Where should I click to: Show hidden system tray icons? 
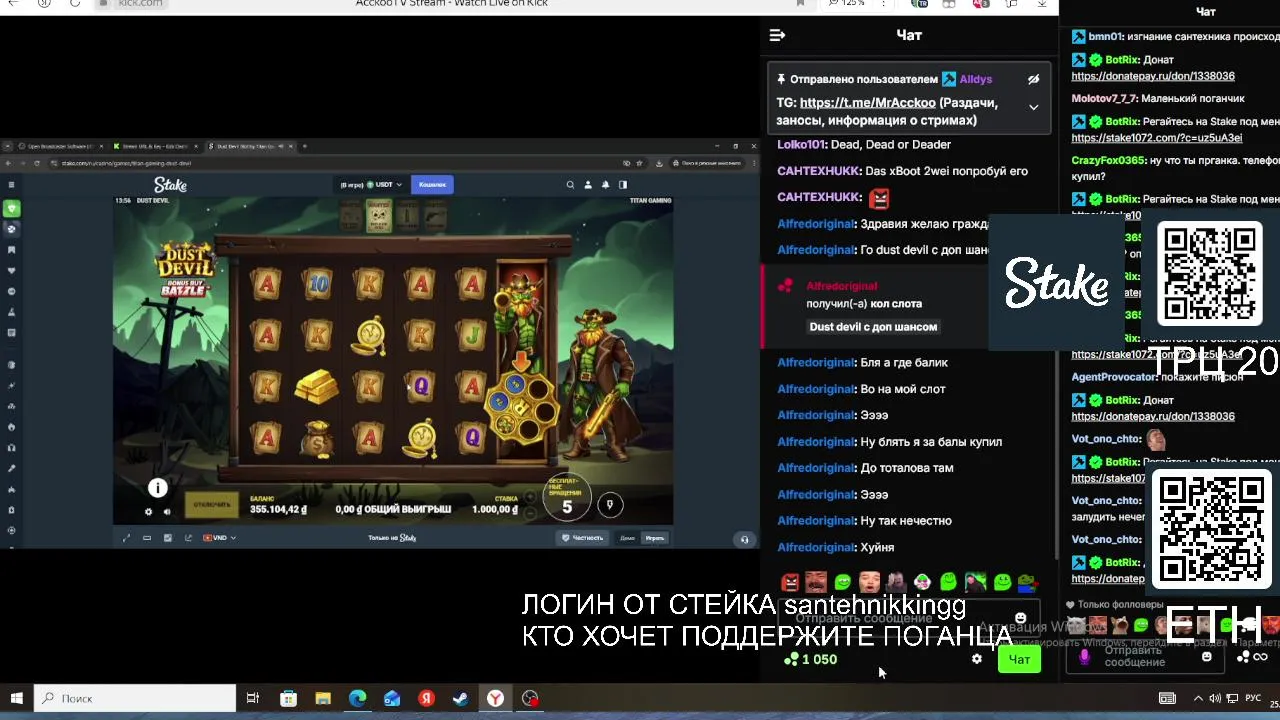(x=1198, y=698)
